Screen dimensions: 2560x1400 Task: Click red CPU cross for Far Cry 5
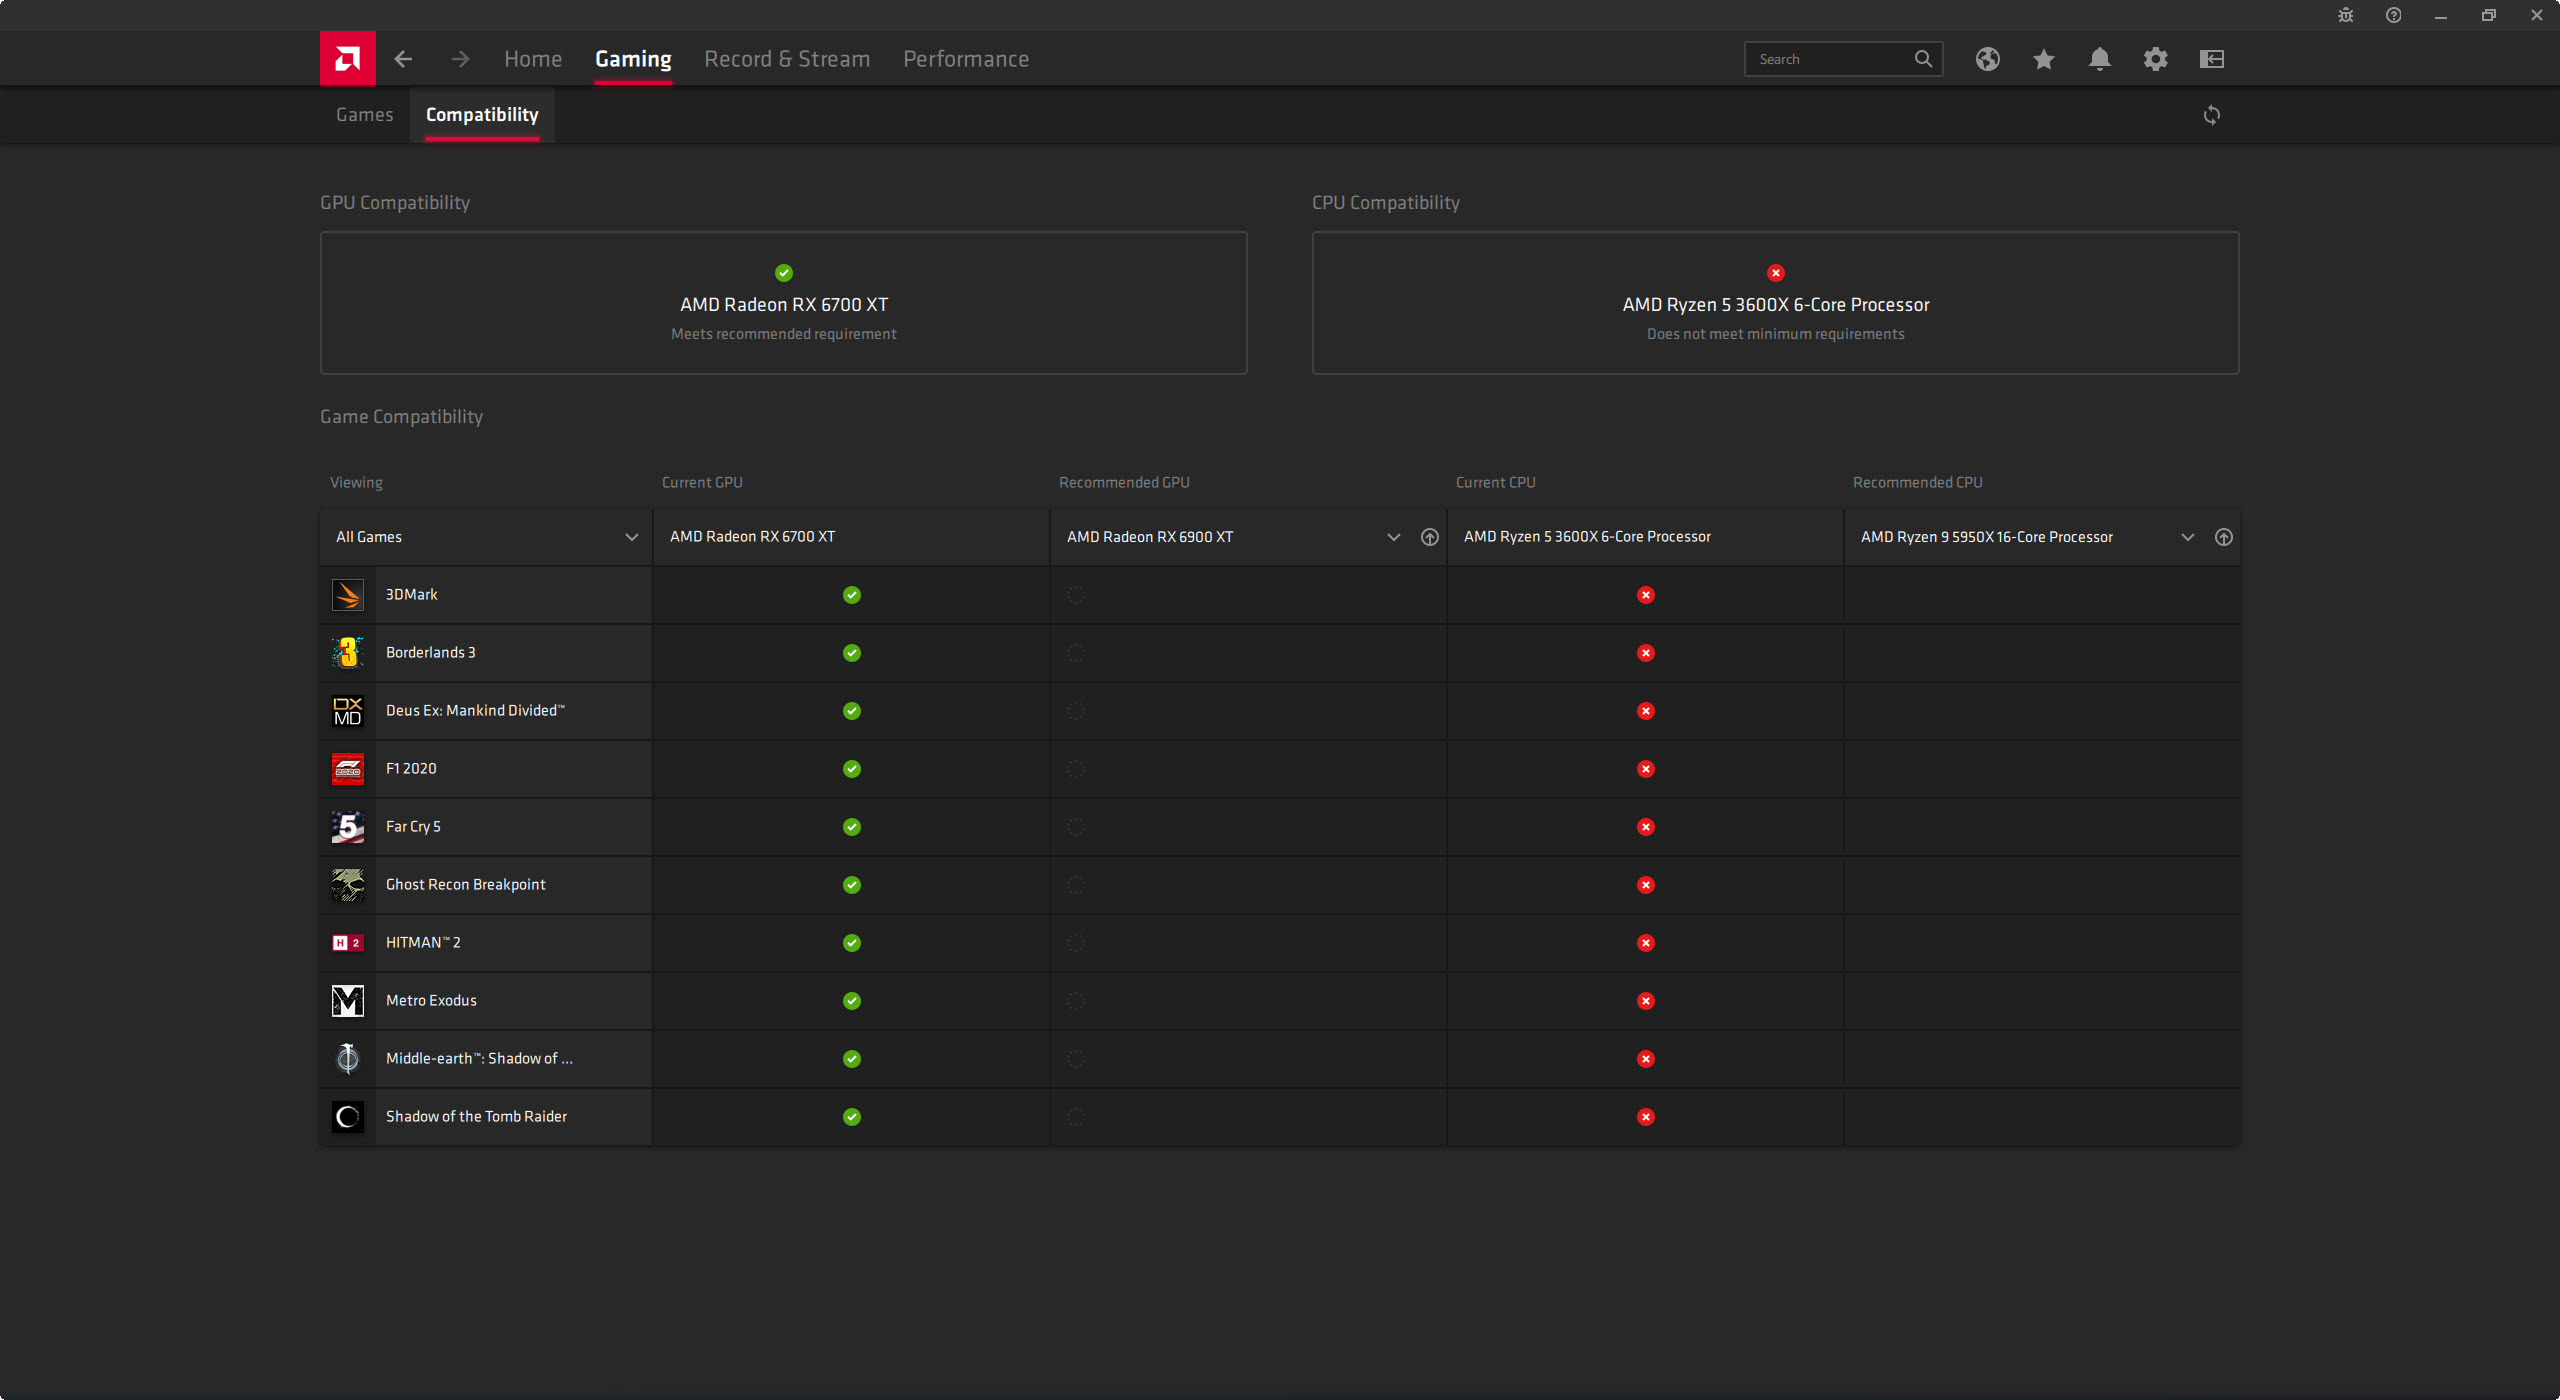(x=1646, y=827)
